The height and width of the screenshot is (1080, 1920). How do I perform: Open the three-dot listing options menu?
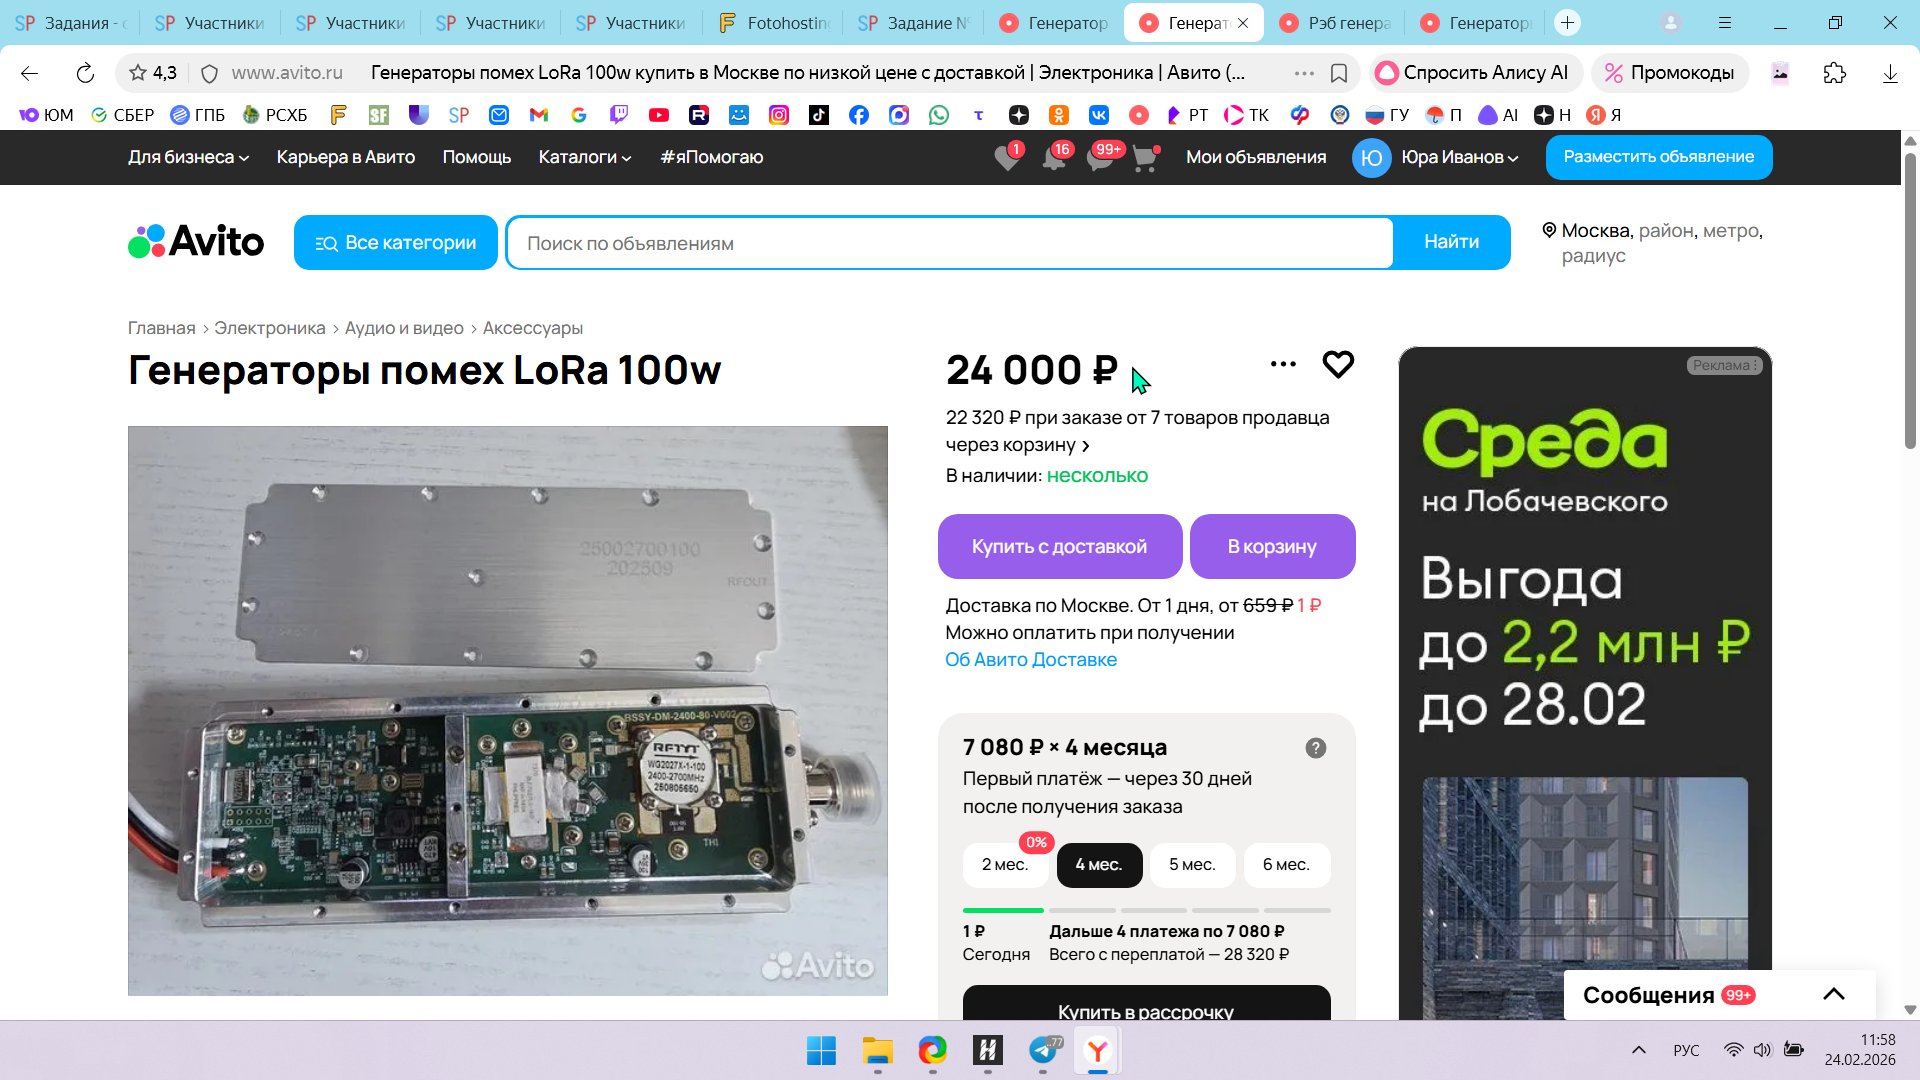coord(1283,364)
